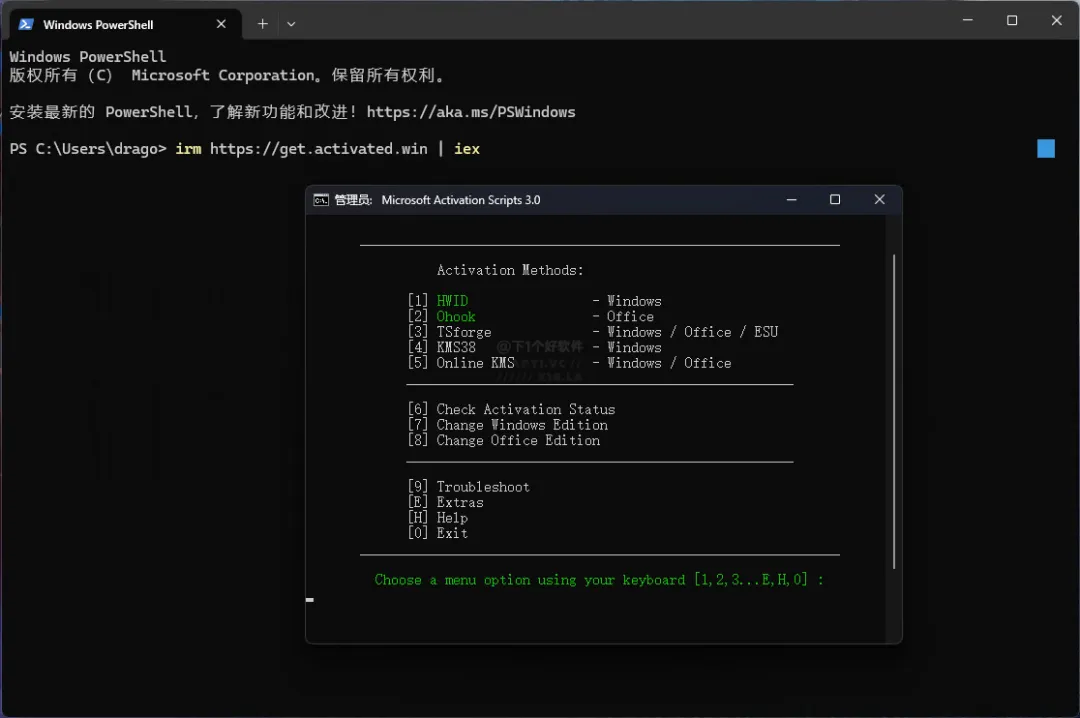The image size is (1080, 718).
Task: Expand the terminal profile dropdown chevron
Action: pyautogui.click(x=291, y=24)
